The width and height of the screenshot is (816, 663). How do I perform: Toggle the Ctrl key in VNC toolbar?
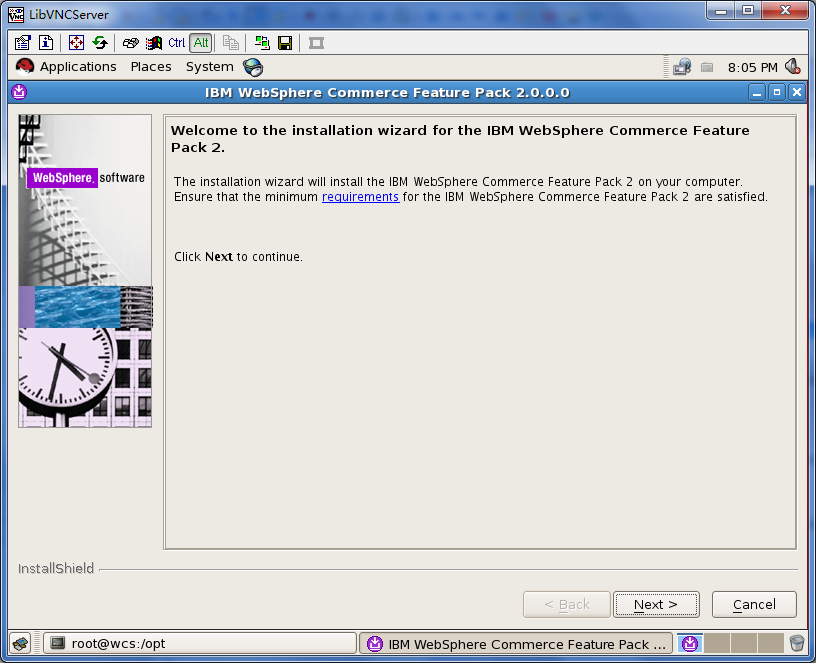[x=176, y=42]
